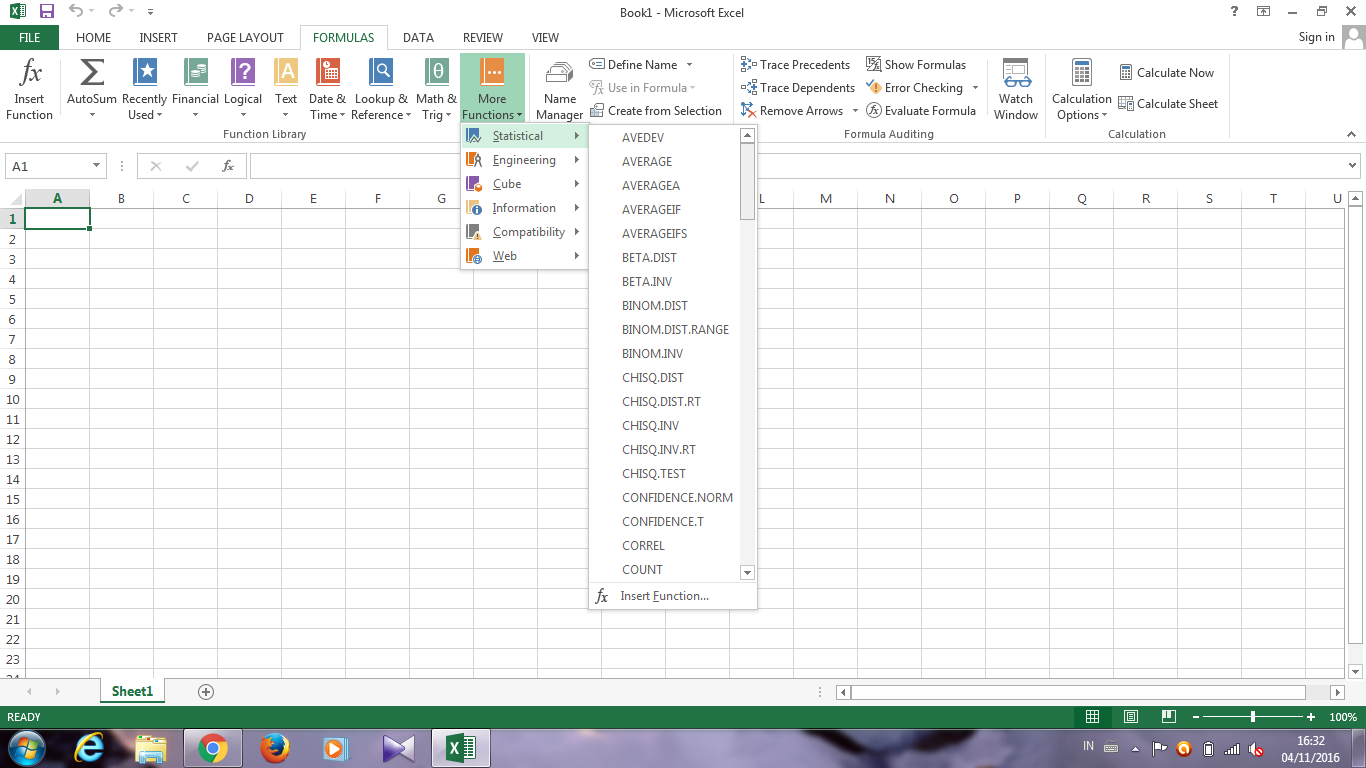Select column header B
The width and height of the screenshot is (1366, 768).
coord(121,198)
